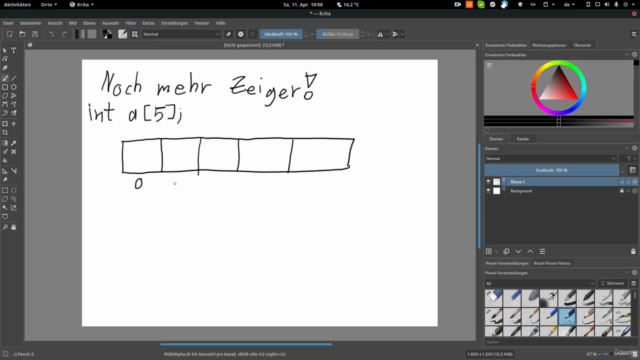640x360 pixels.
Task: Open the brush preset tag 'All' dropdown
Action: click(x=540, y=283)
